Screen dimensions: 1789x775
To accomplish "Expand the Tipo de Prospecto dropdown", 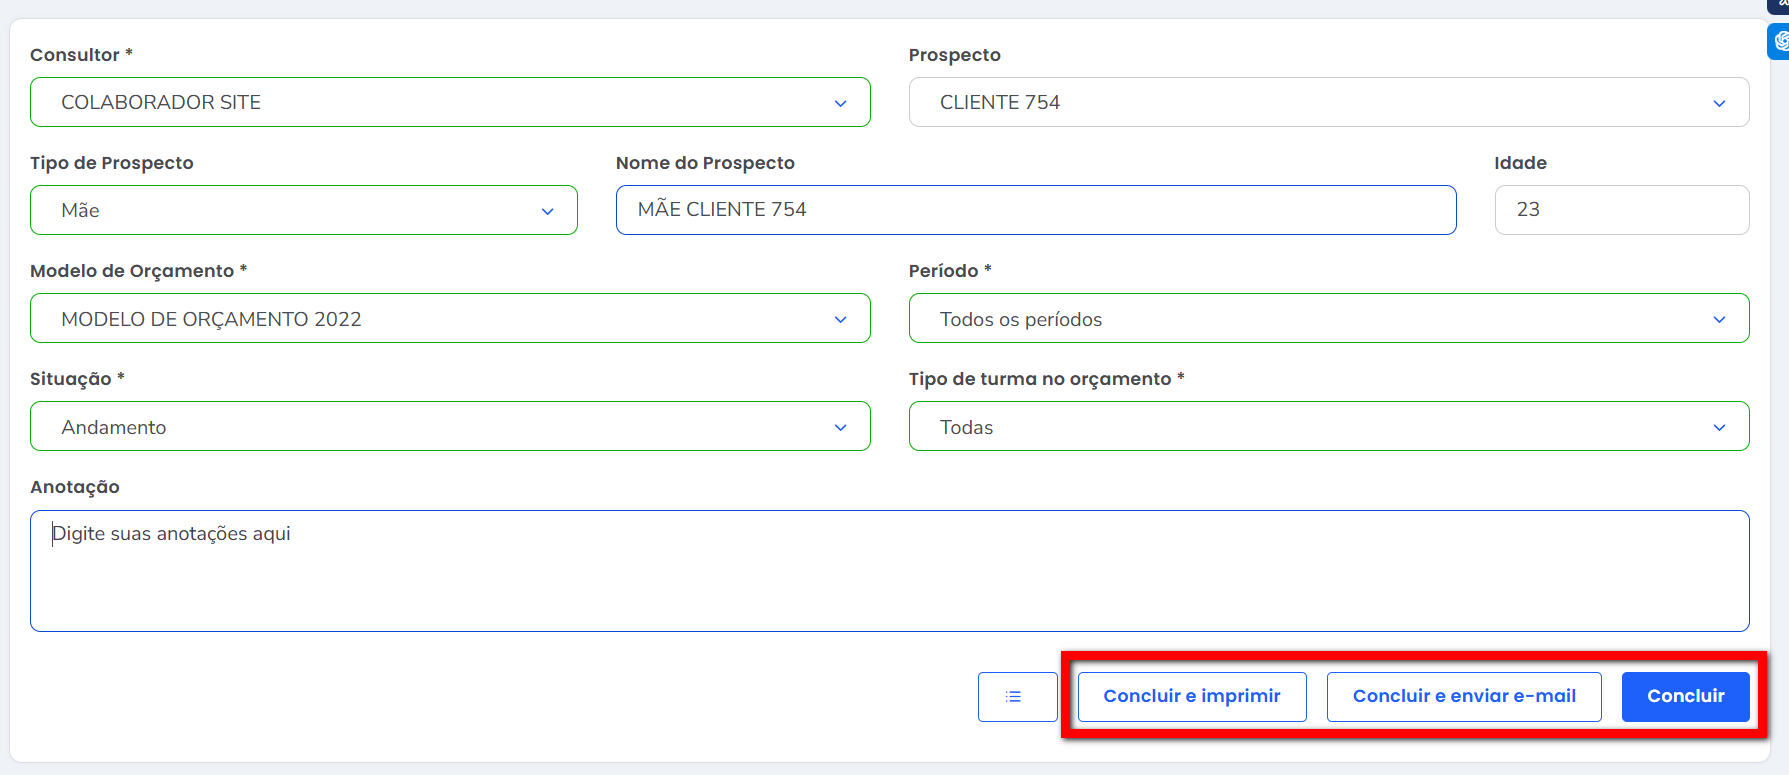I will tap(304, 210).
